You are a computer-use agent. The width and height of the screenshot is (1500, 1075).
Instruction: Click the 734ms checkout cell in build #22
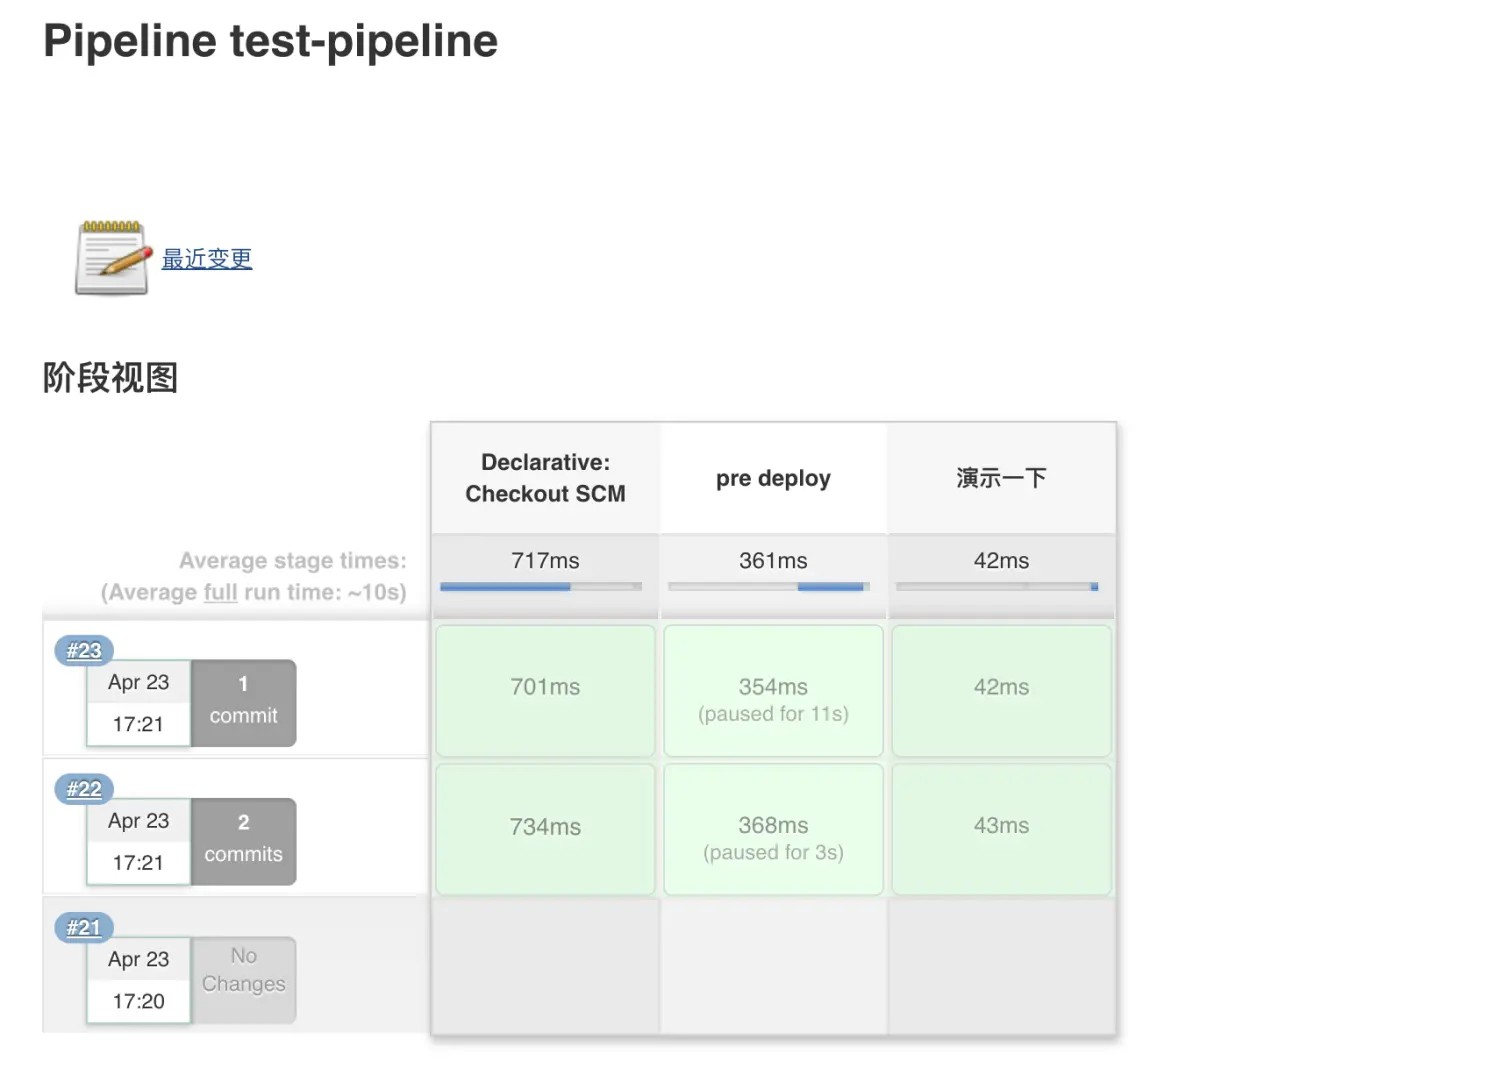coord(544,828)
